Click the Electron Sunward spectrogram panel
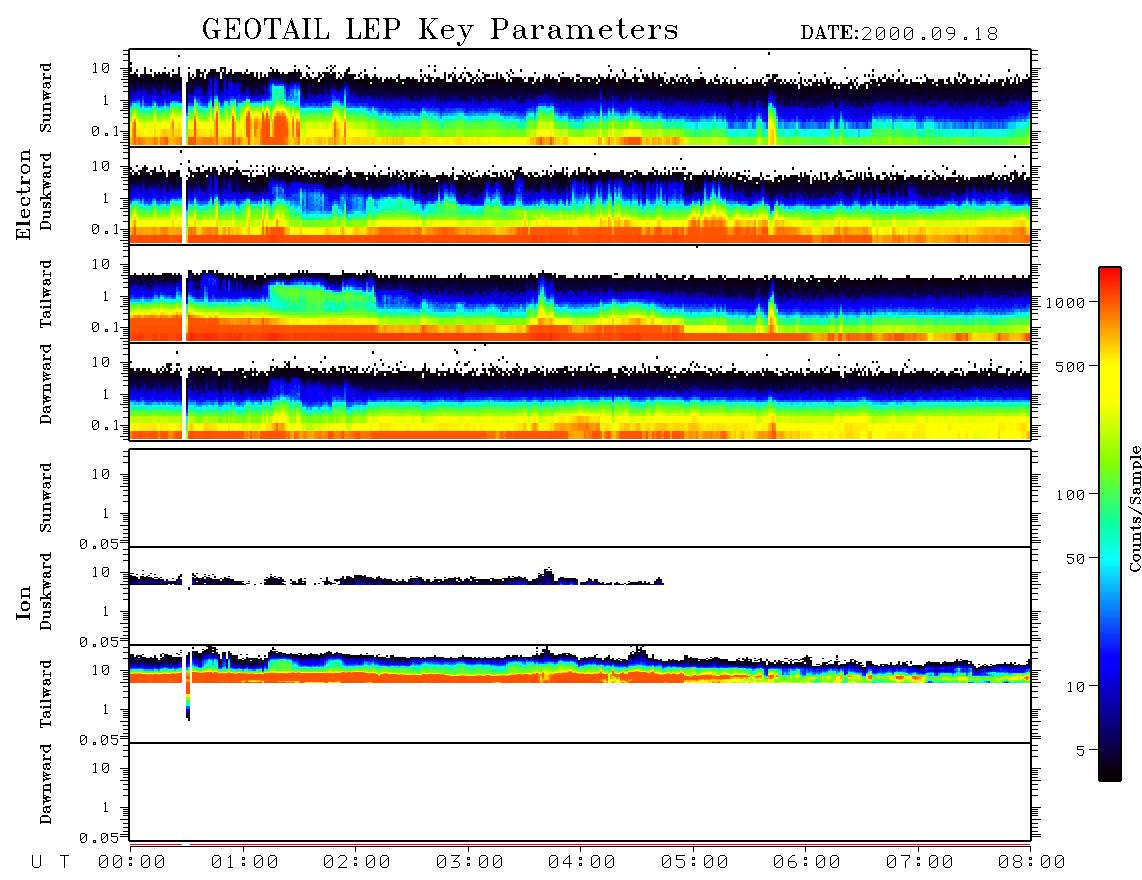The width and height of the screenshot is (1142, 880). [580, 98]
